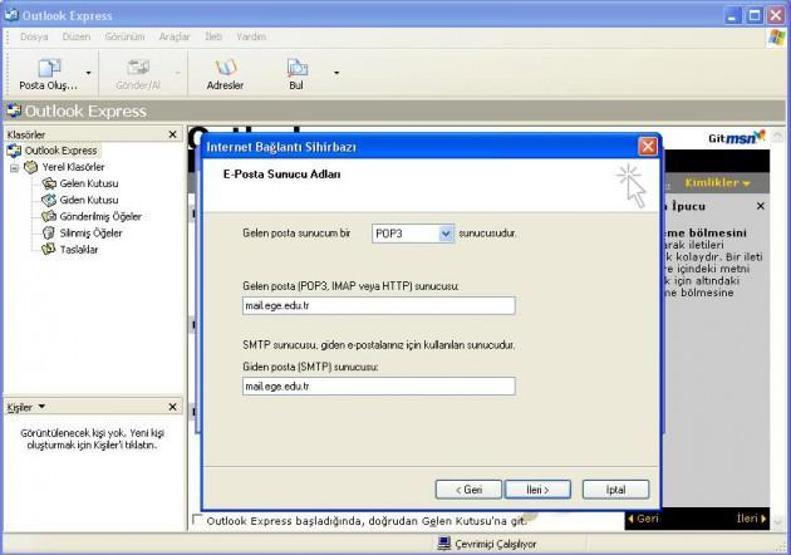
Task: Open the Posta Oluştur dropdown arrow
Action: pyautogui.click(x=88, y=73)
